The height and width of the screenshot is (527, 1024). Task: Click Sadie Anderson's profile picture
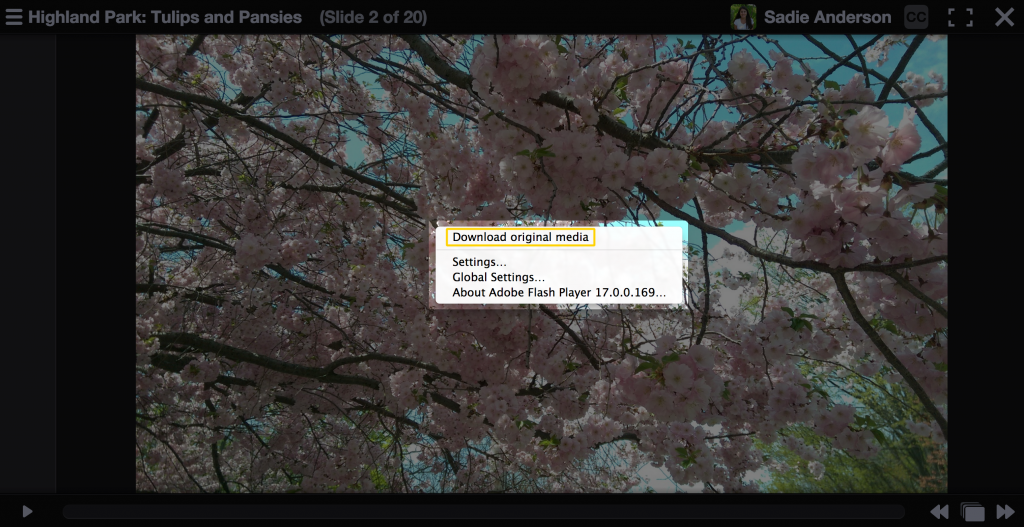pyautogui.click(x=743, y=17)
